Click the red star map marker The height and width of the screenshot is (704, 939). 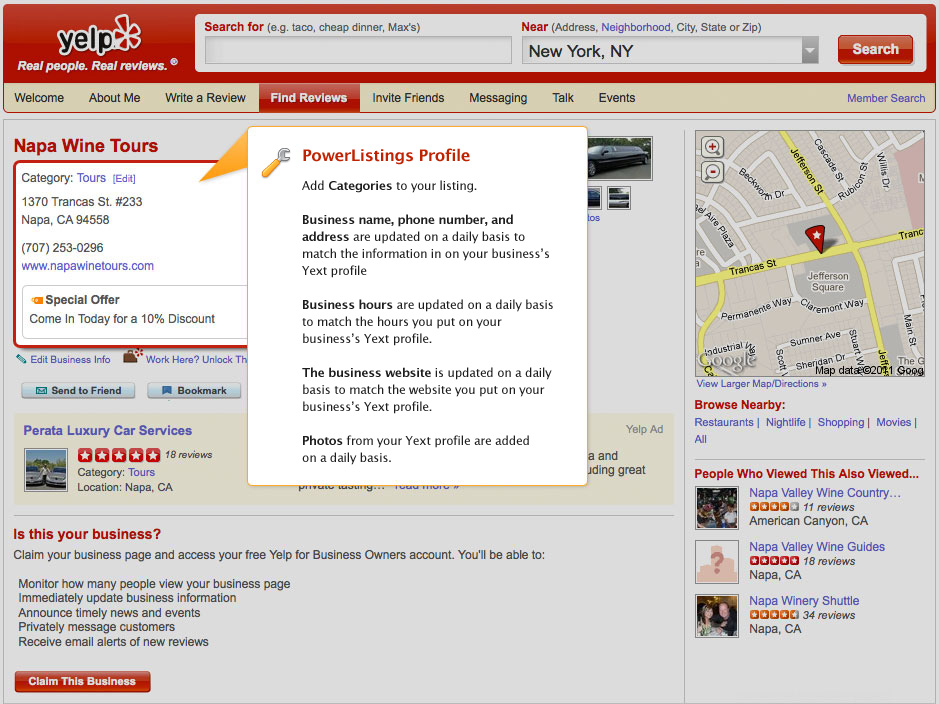coord(815,238)
